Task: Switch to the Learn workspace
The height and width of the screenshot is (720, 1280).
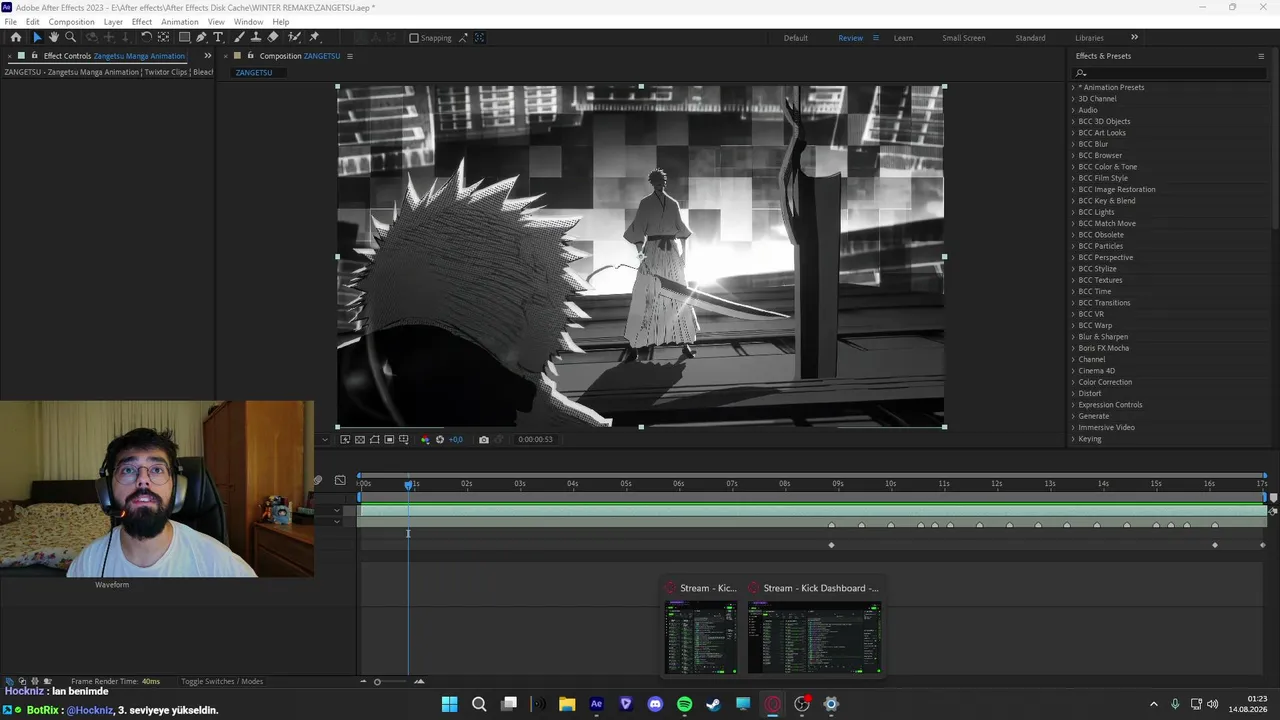Action: coord(903,38)
